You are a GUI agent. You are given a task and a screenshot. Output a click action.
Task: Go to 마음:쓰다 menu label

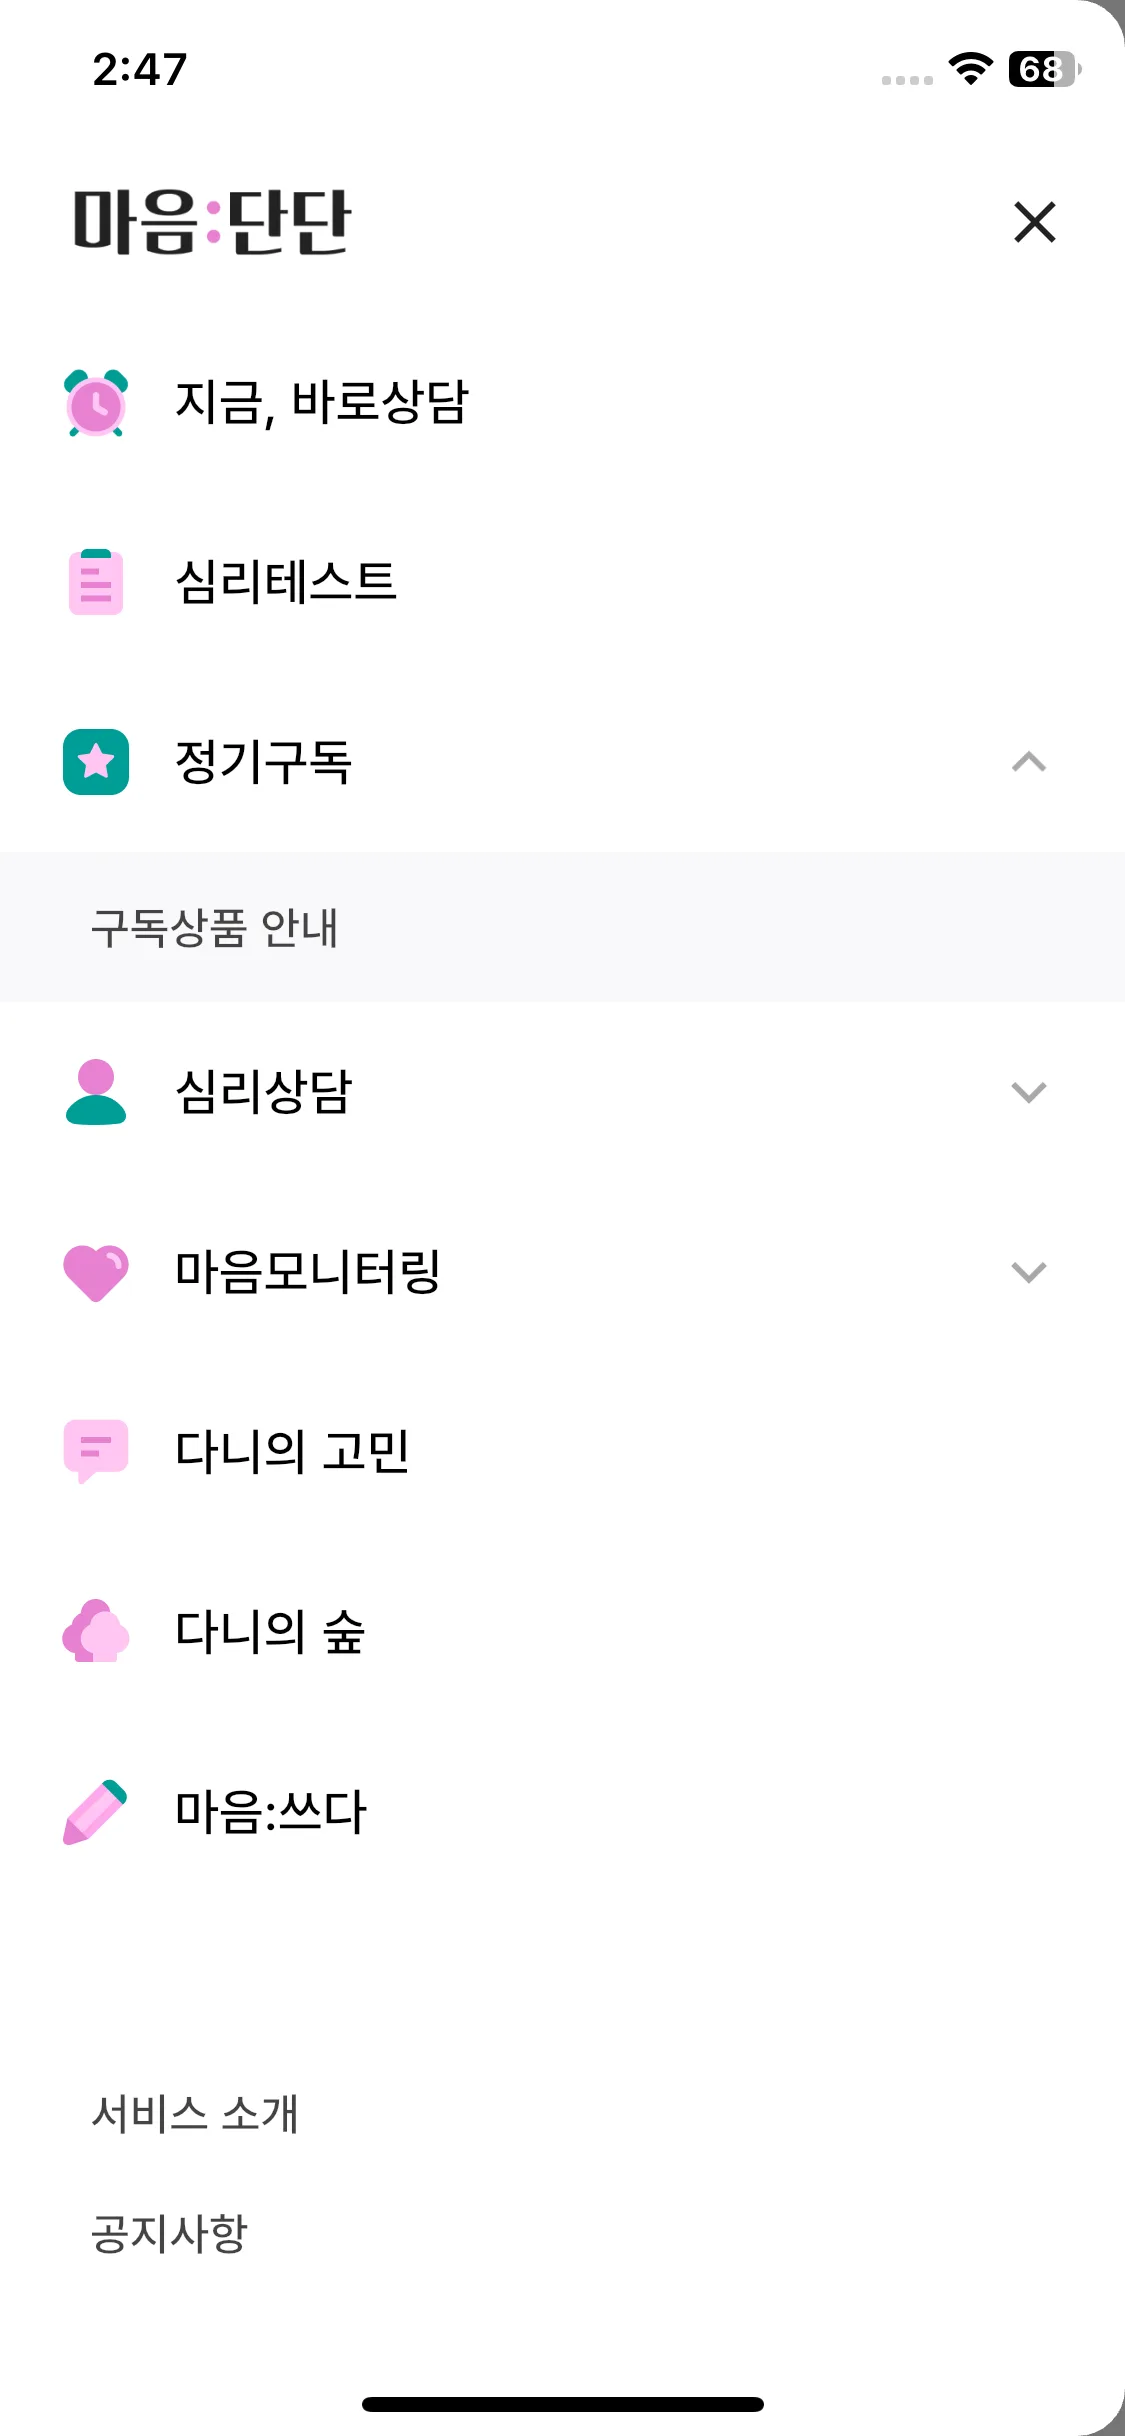271,1811
